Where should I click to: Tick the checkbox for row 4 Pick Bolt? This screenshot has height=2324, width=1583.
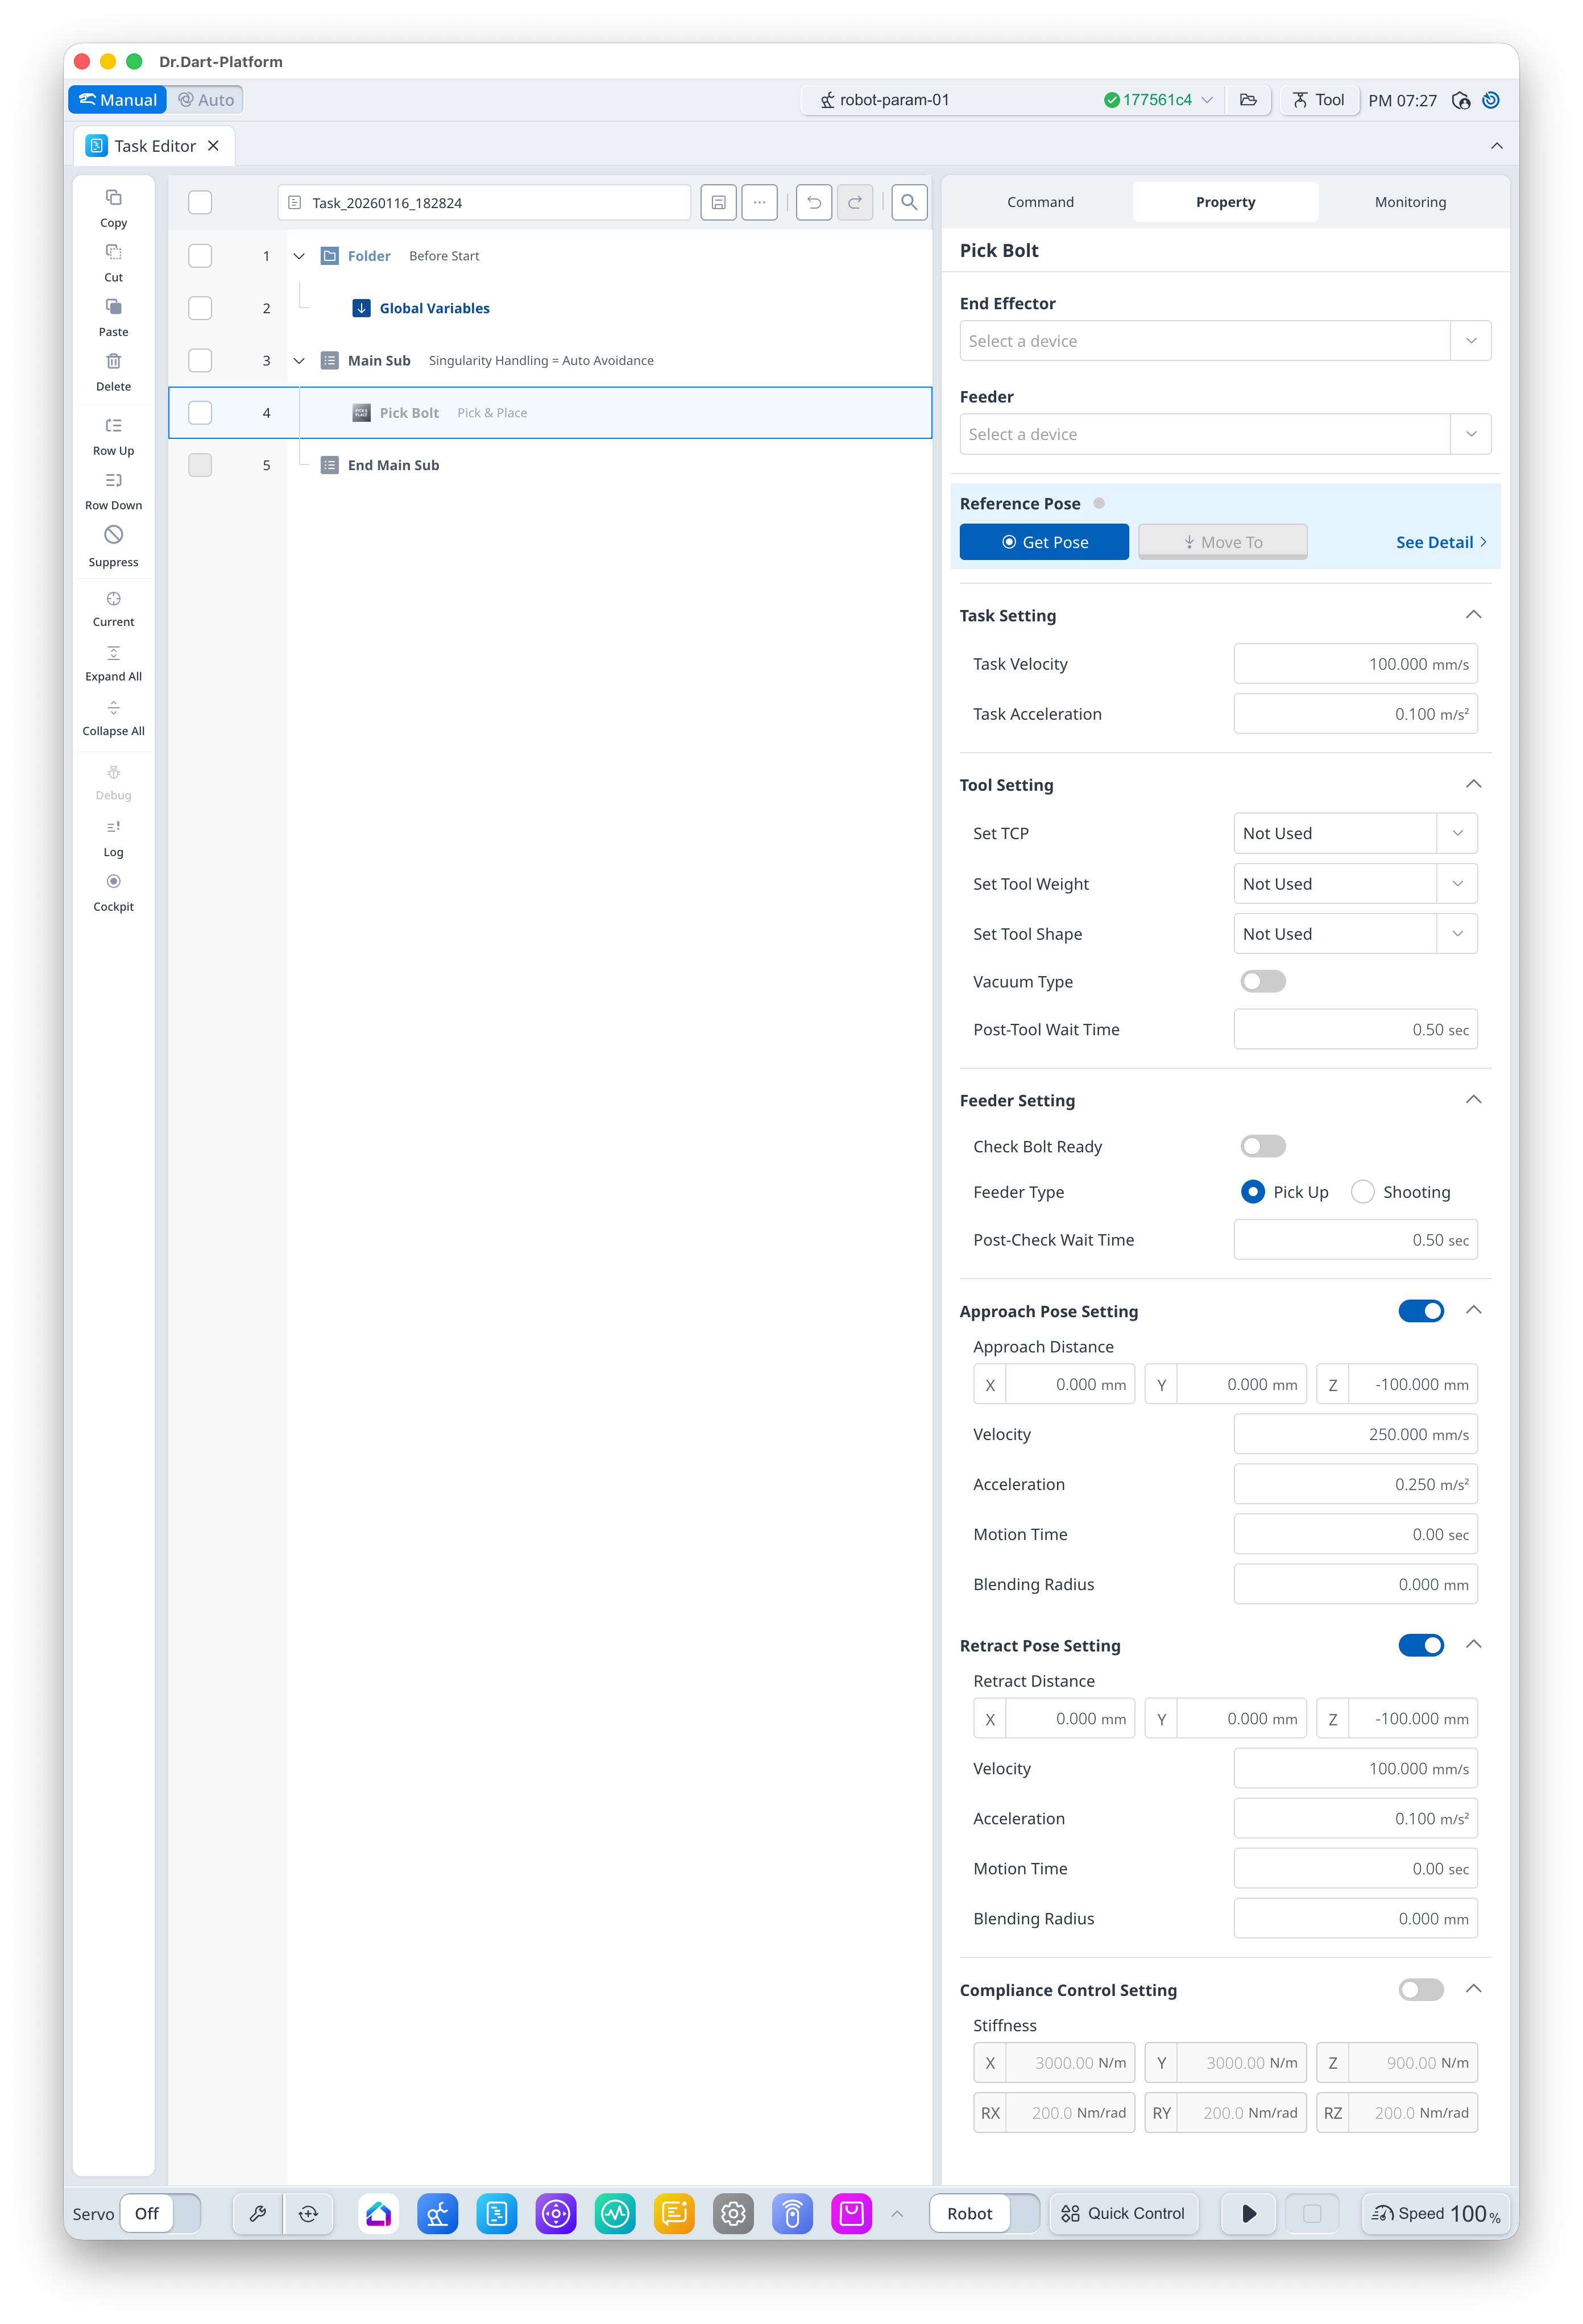point(200,412)
